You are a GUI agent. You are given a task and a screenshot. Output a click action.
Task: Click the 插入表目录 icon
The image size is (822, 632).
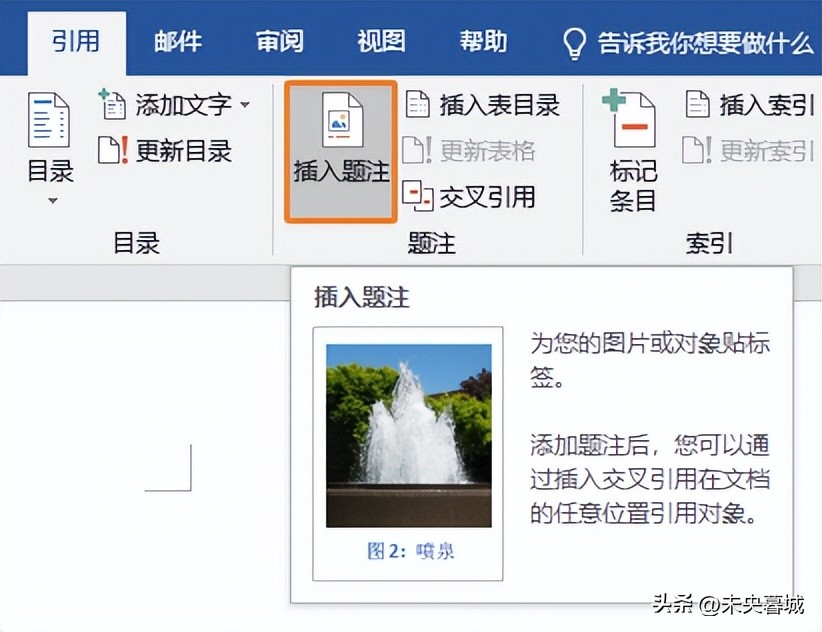[418, 104]
